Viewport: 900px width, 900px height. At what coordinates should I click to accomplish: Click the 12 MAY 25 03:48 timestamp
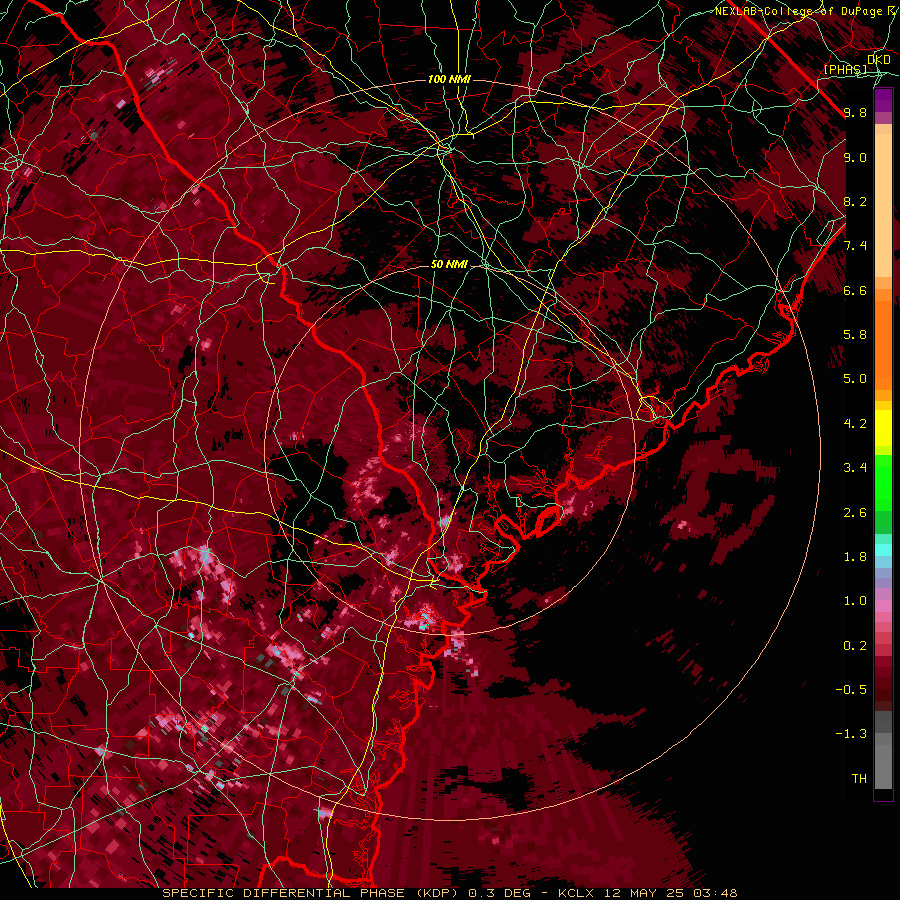click(x=670, y=893)
